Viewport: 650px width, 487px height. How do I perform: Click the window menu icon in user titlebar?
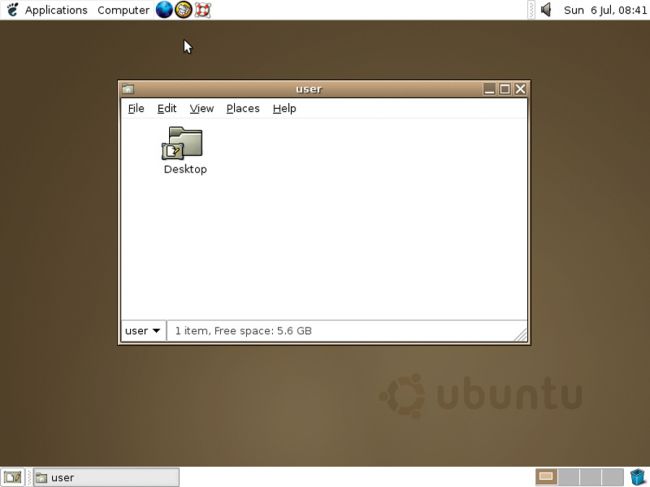(x=128, y=89)
